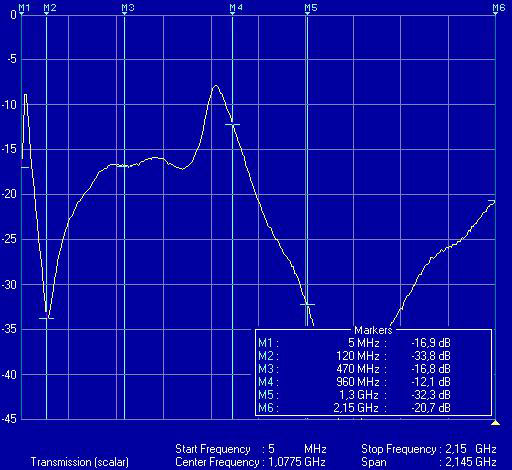Click the M5 marker at top
Image resolution: width=512 pixels, height=470 pixels.
311,7
